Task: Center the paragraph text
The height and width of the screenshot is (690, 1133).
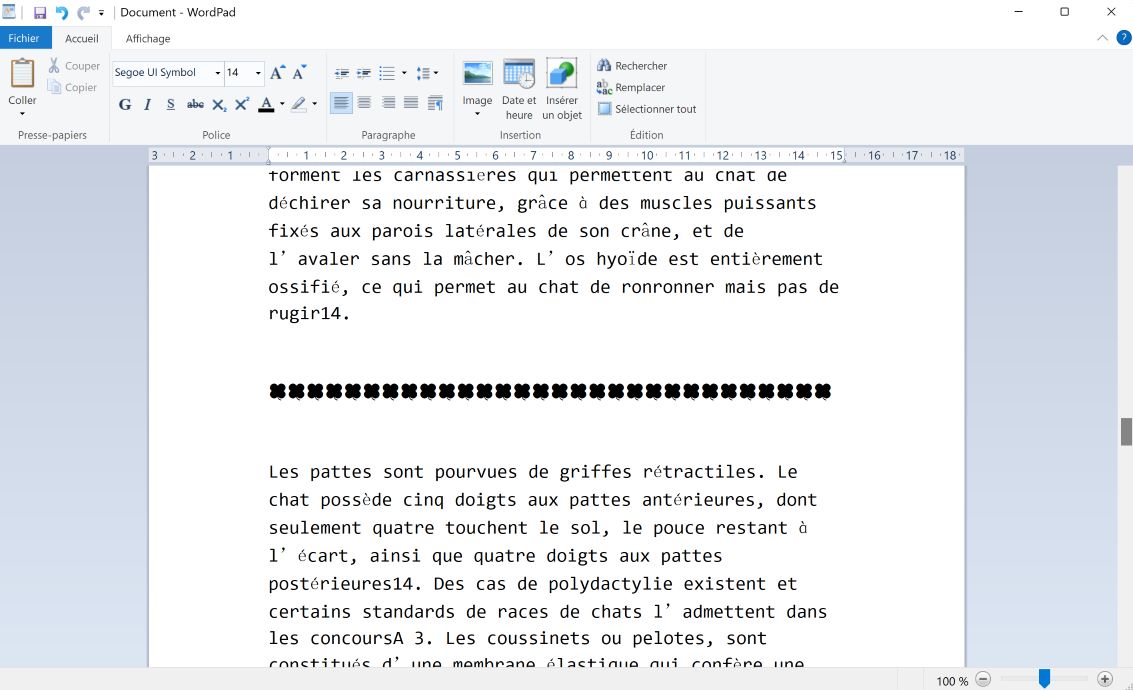Action: point(364,103)
